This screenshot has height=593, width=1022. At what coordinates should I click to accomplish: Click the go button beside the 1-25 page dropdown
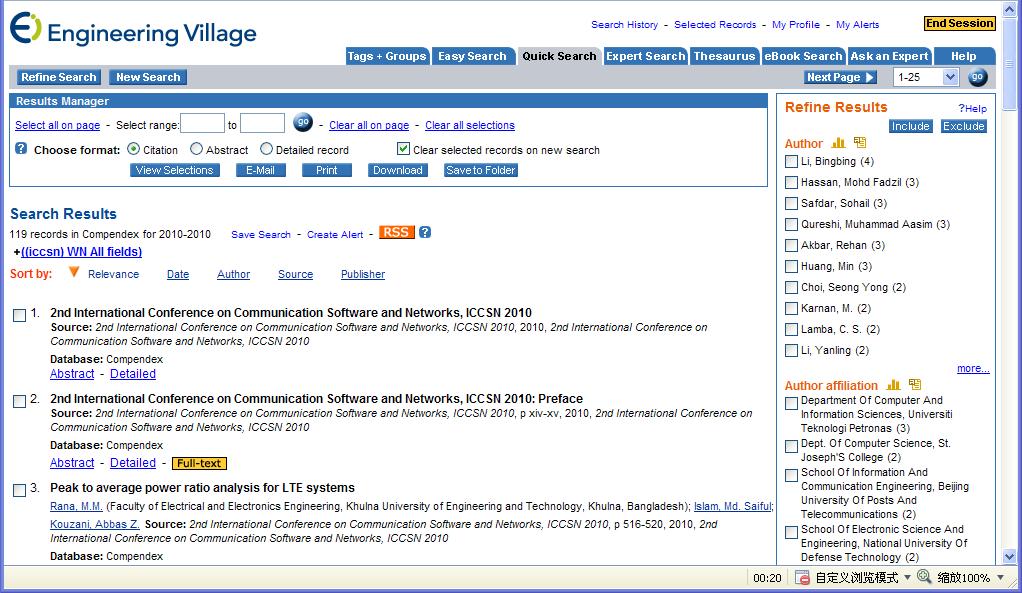coord(977,77)
